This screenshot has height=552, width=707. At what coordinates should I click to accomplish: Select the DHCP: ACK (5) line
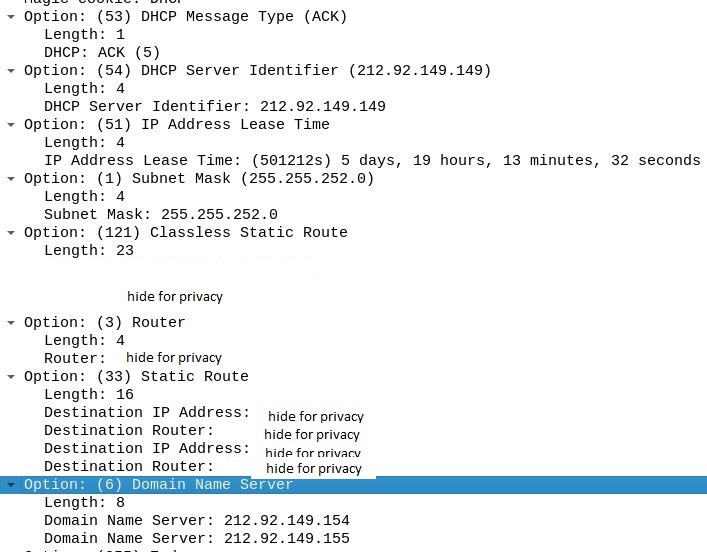click(x=102, y=52)
